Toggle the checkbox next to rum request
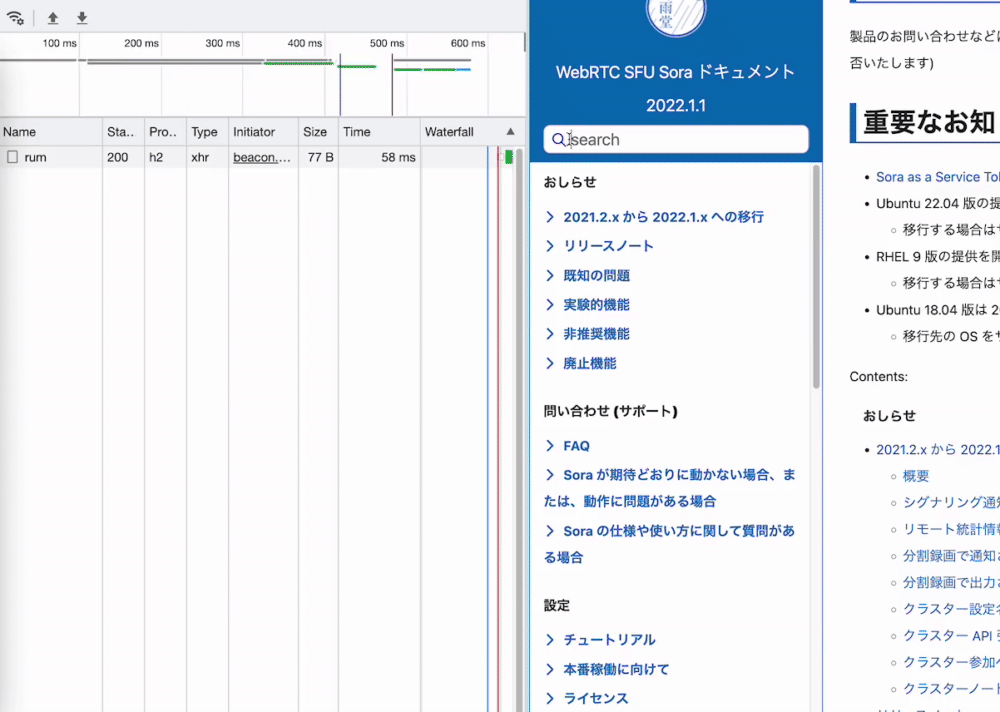The width and height of the screenshot is (1000, 712). tap(12, 157)
